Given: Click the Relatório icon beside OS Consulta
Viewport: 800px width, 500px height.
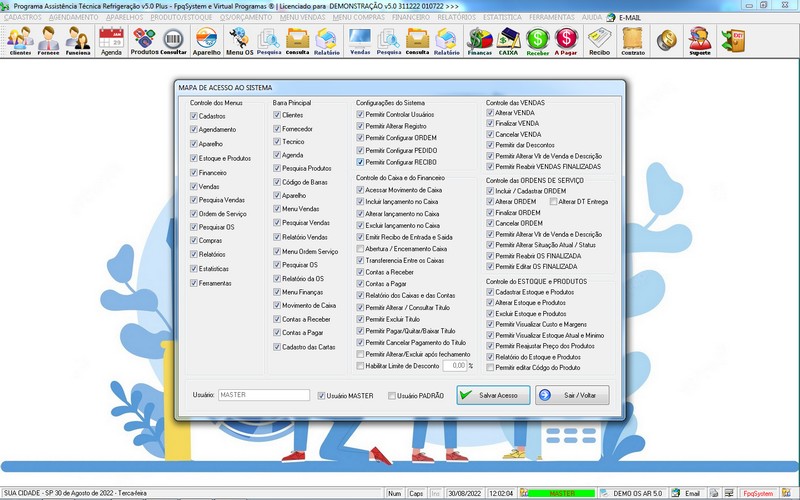Looking at the screenshot, I should click(327, 41).
